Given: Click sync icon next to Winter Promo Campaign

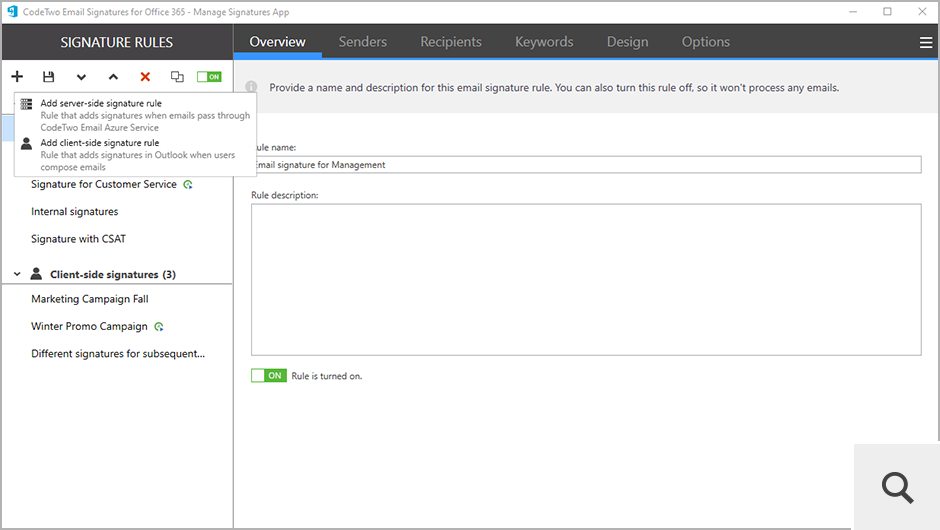Looking at the screenshot, I should (x=159, y=327).
